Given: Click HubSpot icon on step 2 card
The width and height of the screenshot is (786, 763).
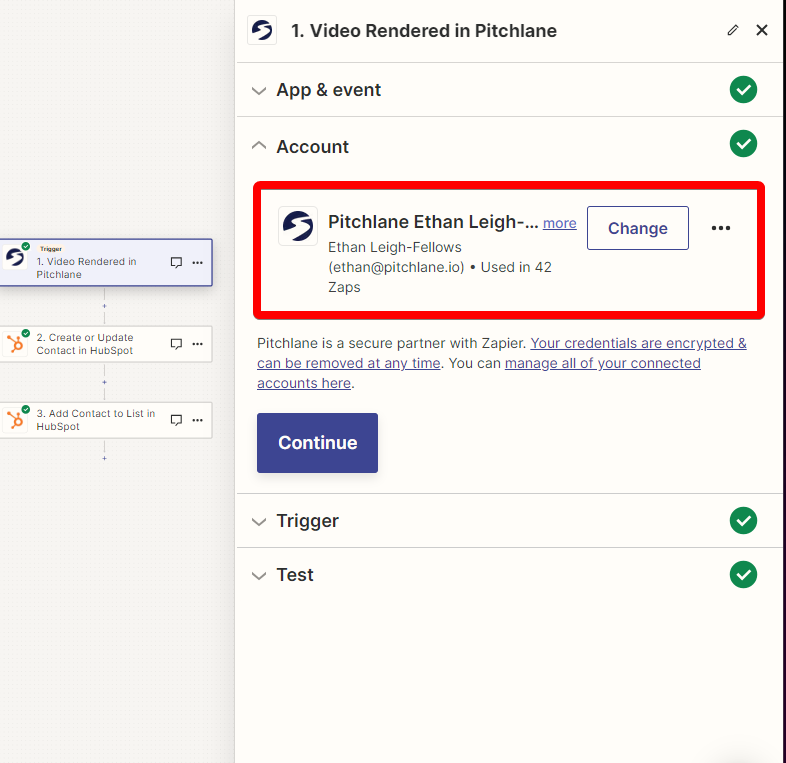Looking at the screenshot, I should pyautogui.click(x=15, y=344).
